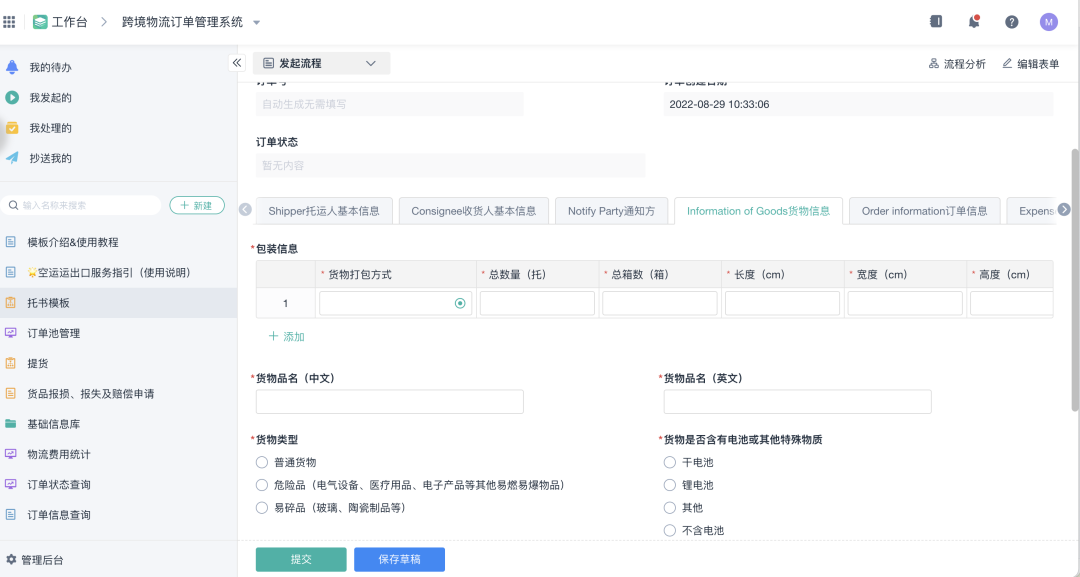Expand the 发起流程 dropdown
This screenshot has height=577, width=1080.
click(x=321, y=63)
